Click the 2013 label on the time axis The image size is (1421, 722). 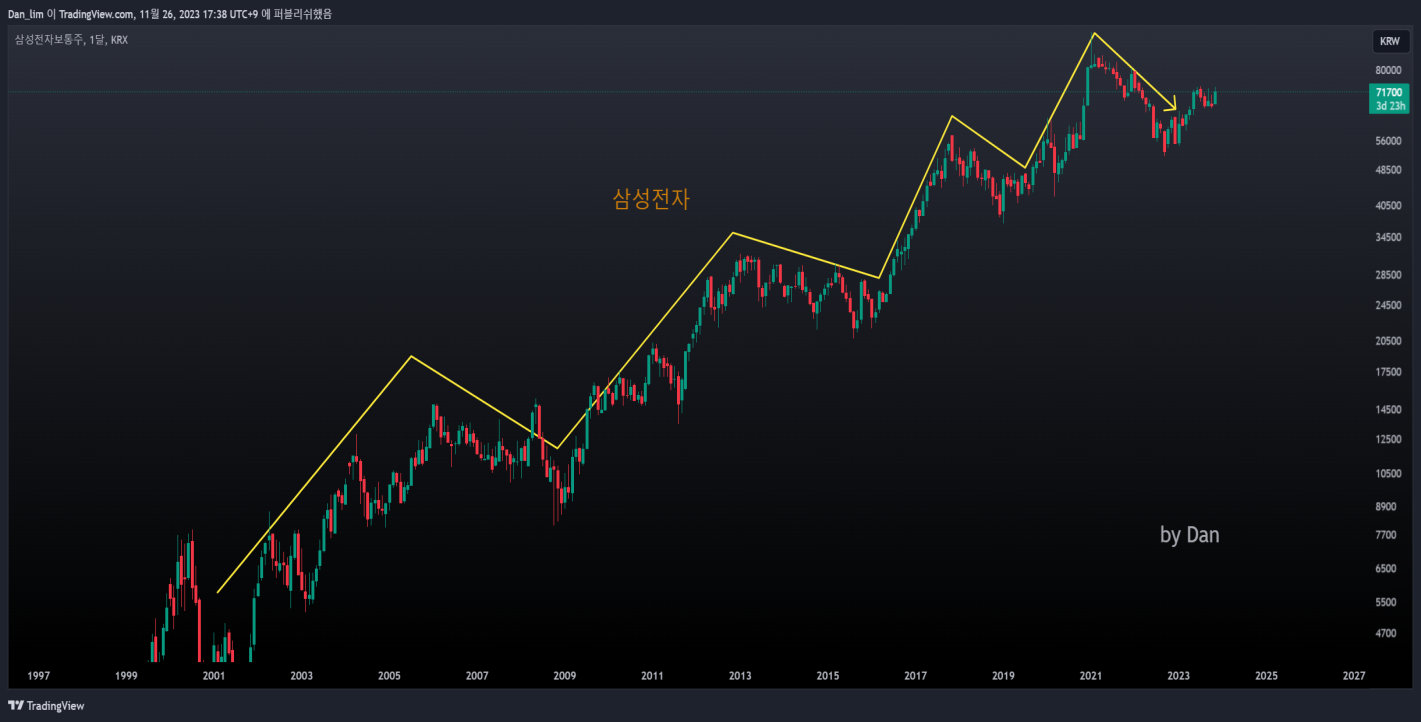coord(740,676)
